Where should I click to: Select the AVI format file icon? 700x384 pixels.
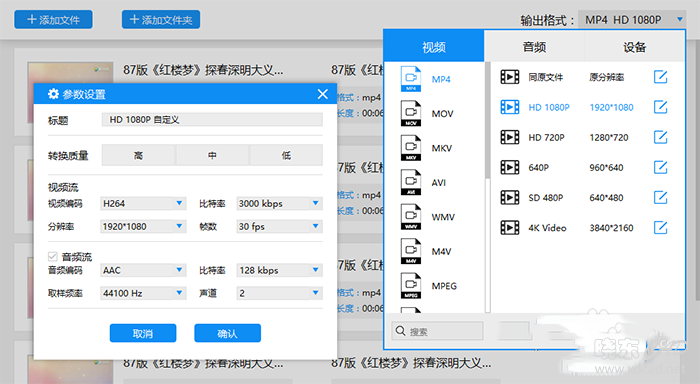[x=411, y=182]
